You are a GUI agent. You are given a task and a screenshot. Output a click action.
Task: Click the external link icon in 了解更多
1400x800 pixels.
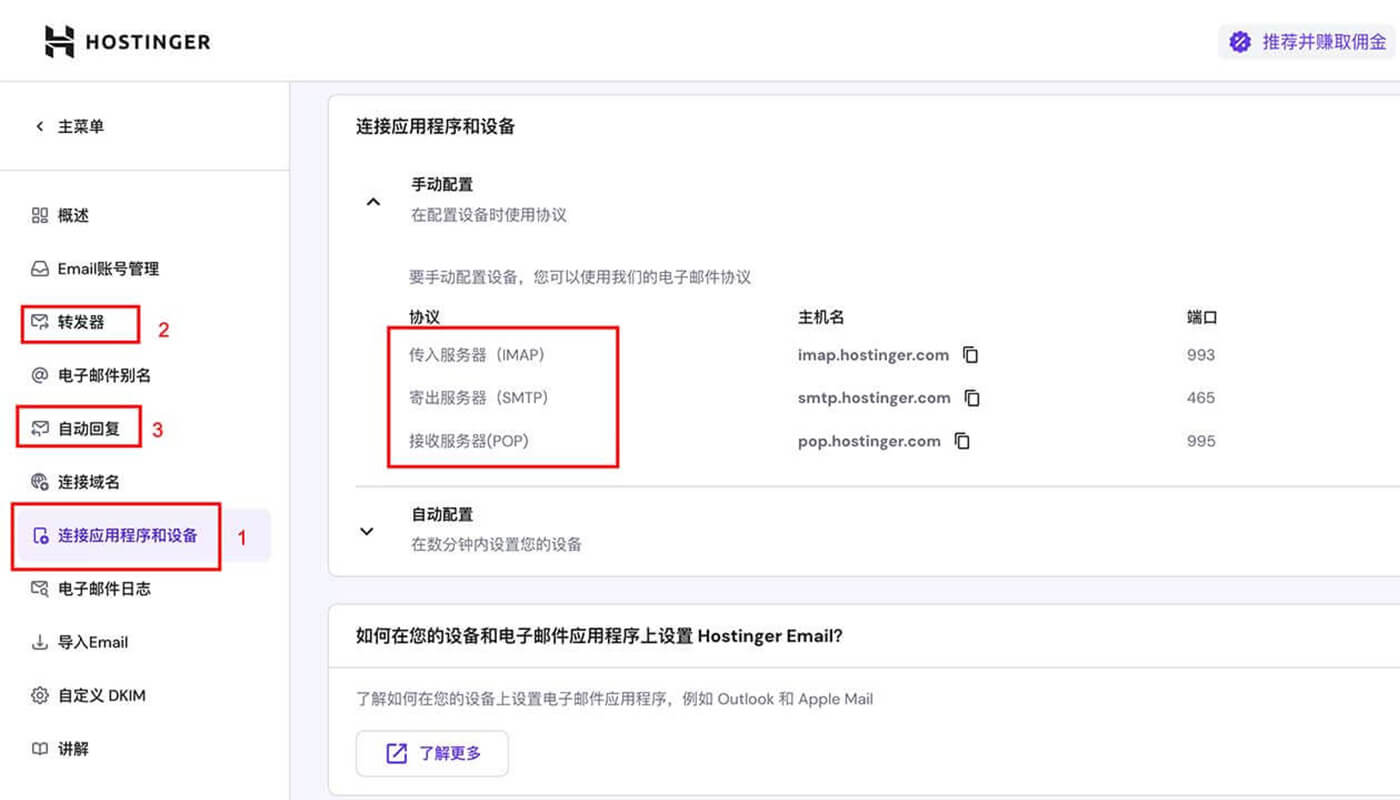397,753
